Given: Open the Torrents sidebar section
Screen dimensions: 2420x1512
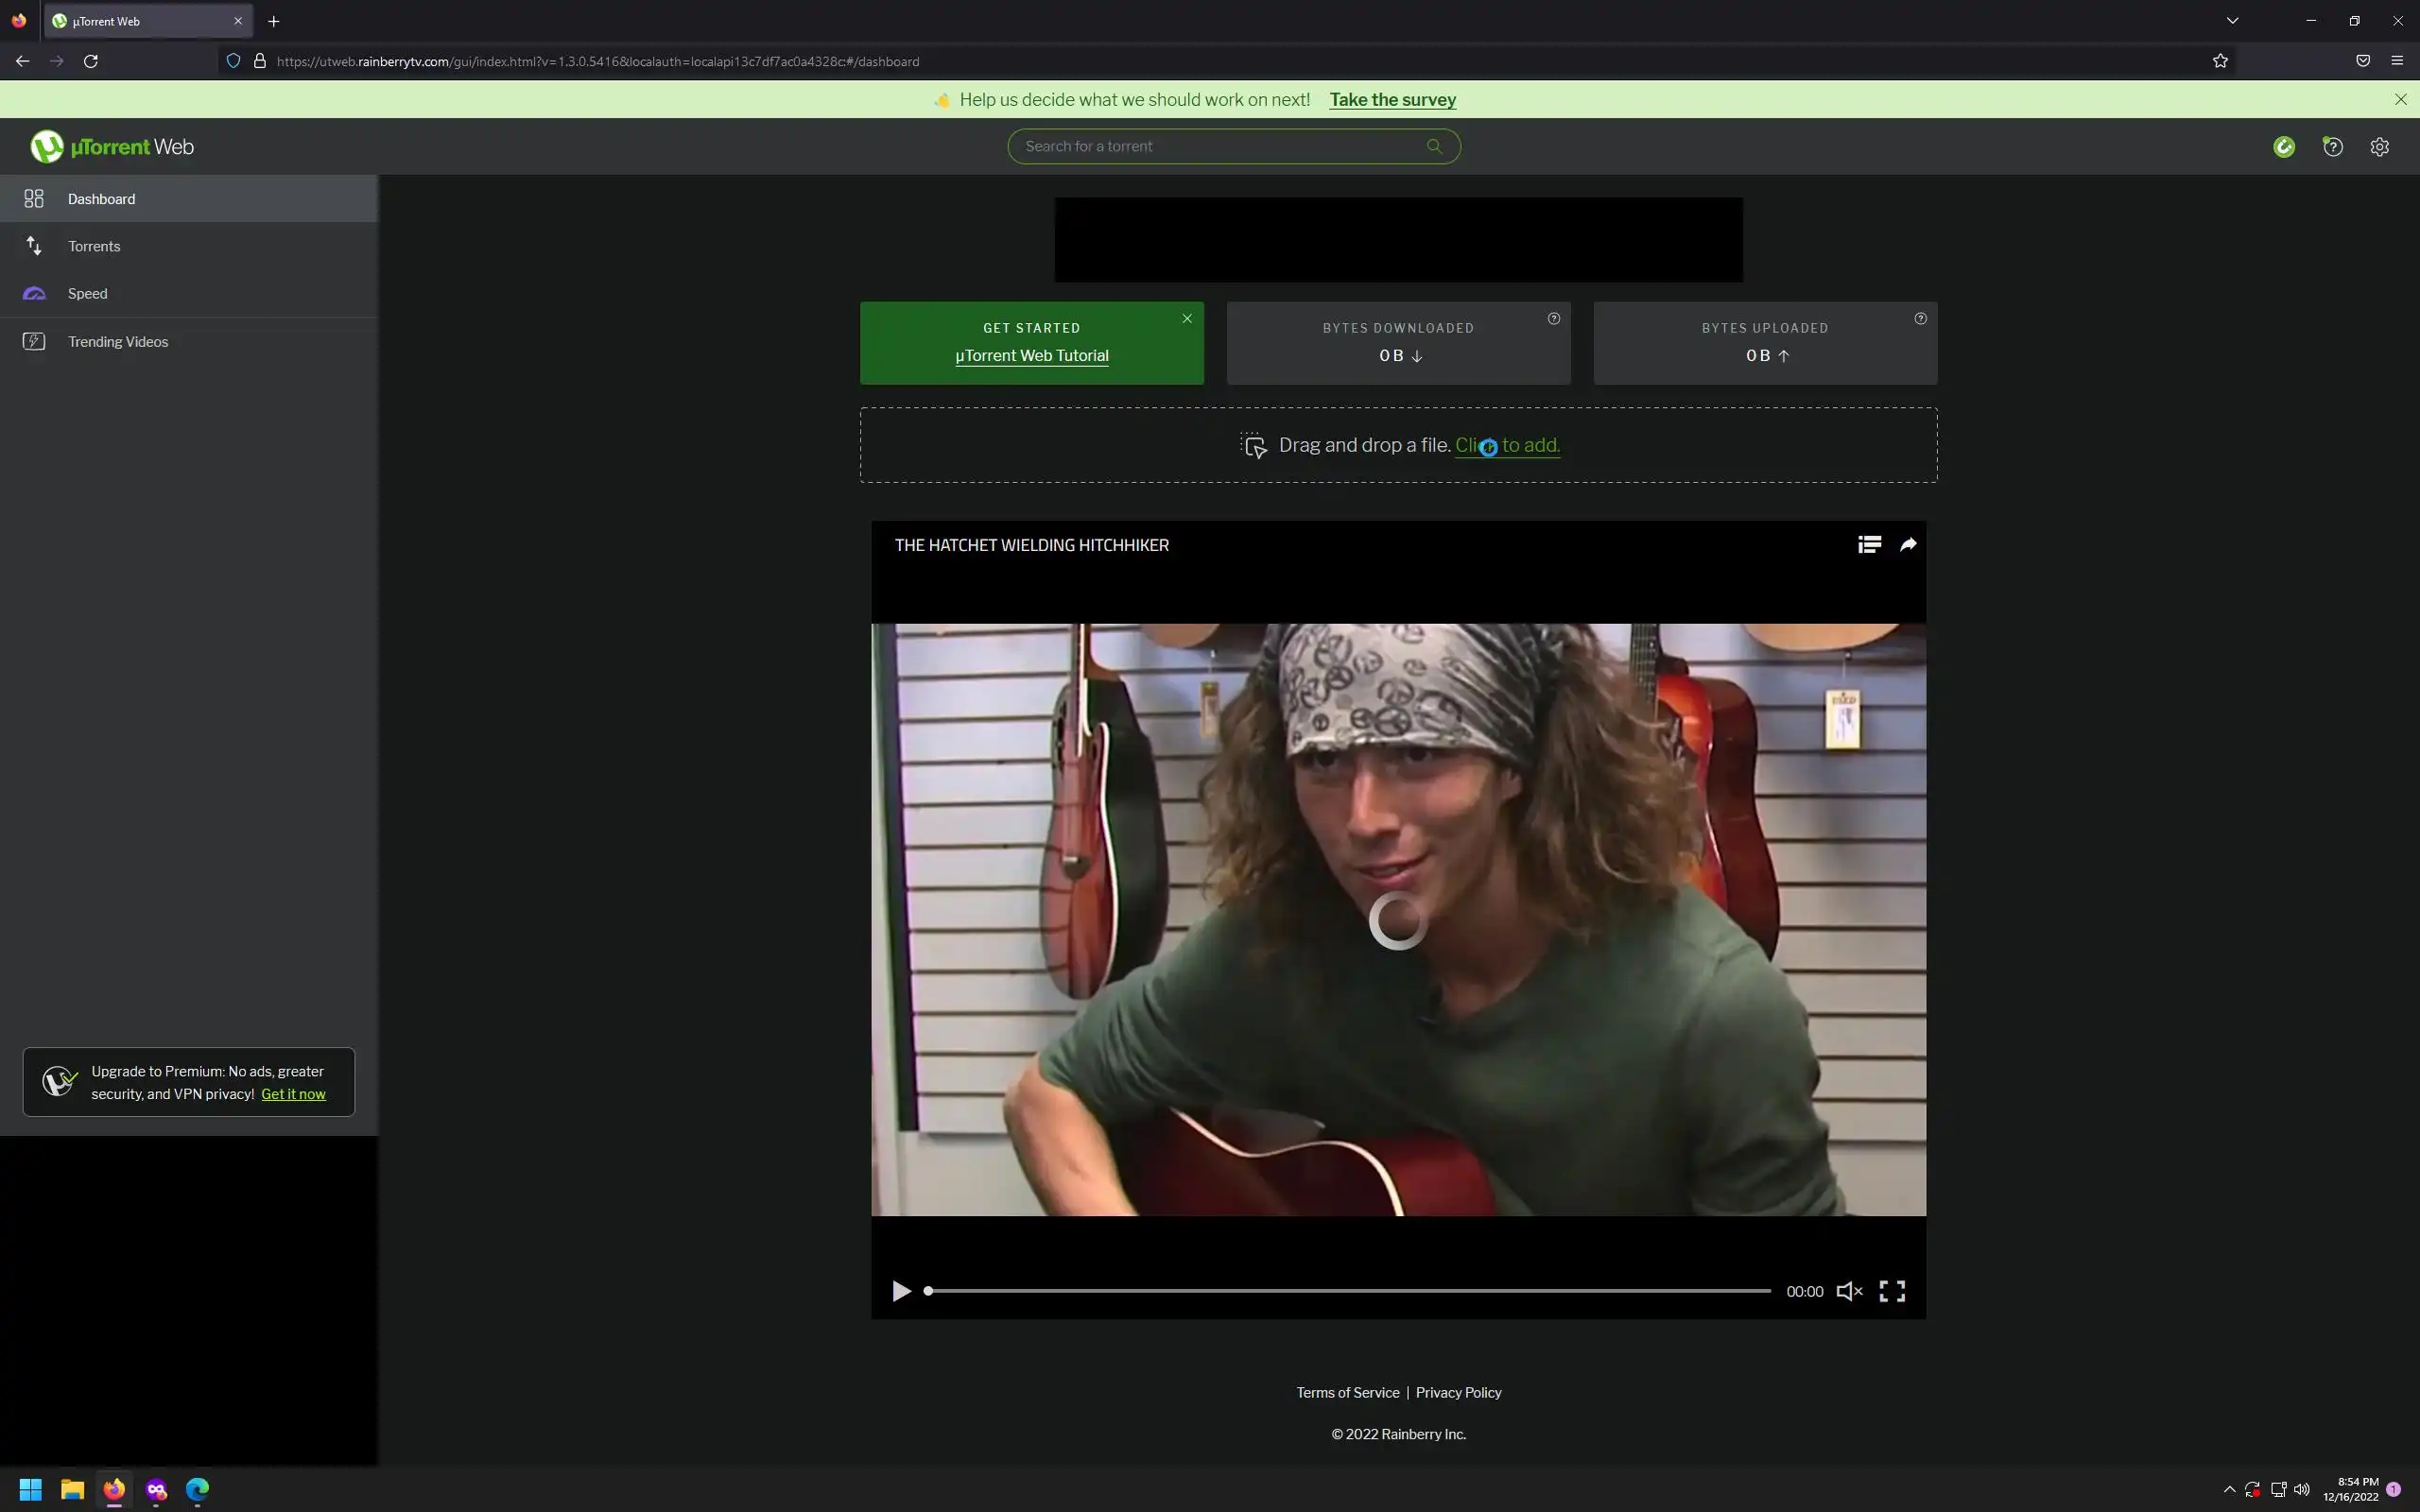Looking at the screenshot, I should (x=94, y=246).
